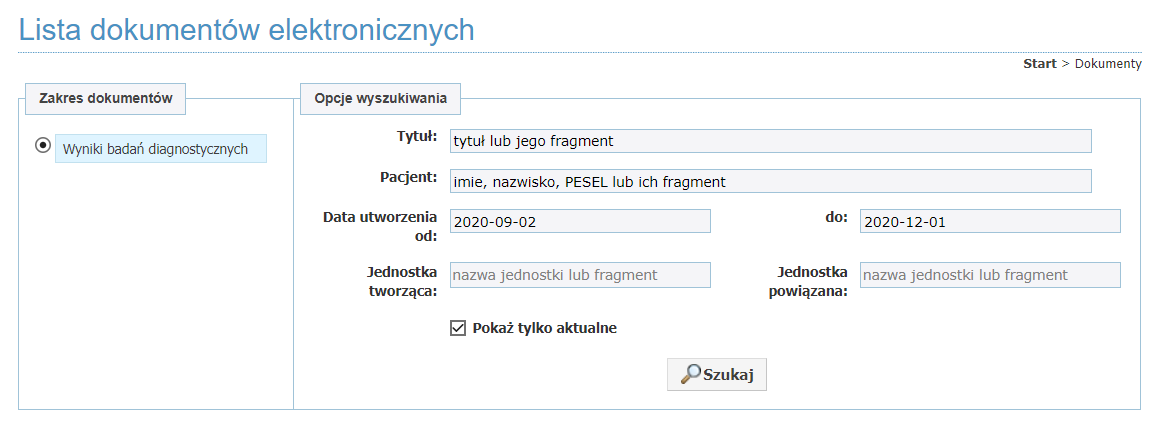Click the magnifying glass icon beside Szukaj
Image resolution: width=1158 pixels, height=430 pixels.
(x=691, y=374)
